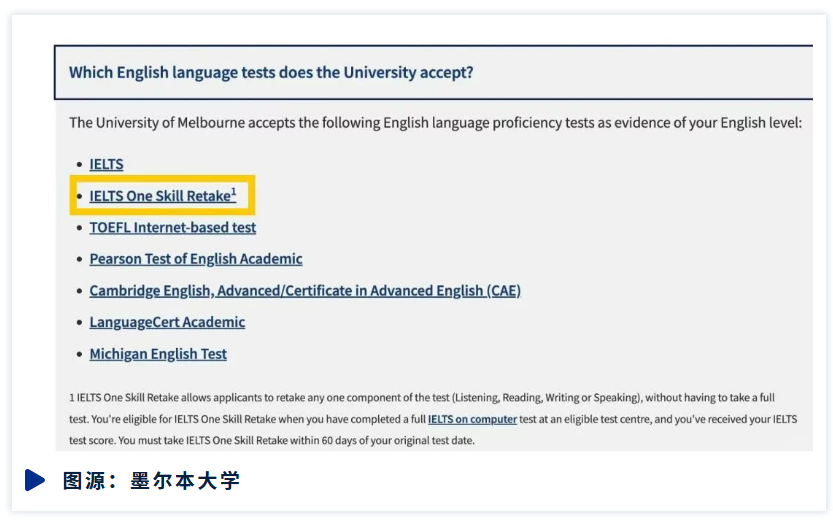
Task: Open the Michigan English Test link
Action: (158, 354)
